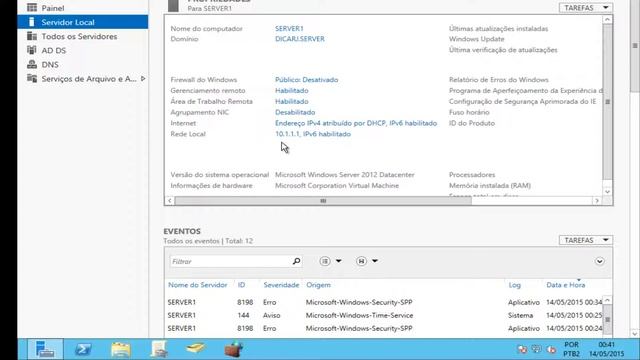The height and width of the screenshot is (360, 640).
Task: Sort events by ID column
Action: [x=242, y=285]
